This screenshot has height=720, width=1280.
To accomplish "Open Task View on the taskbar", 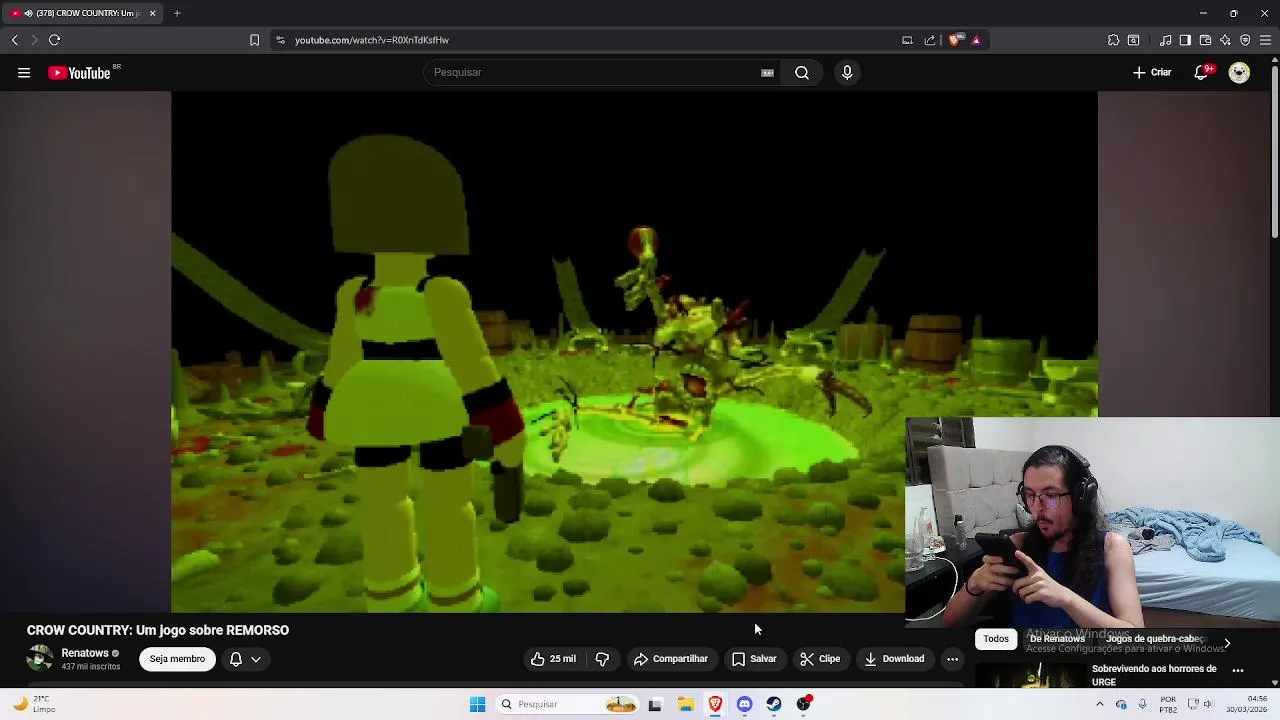I will [x=655, y=704].
